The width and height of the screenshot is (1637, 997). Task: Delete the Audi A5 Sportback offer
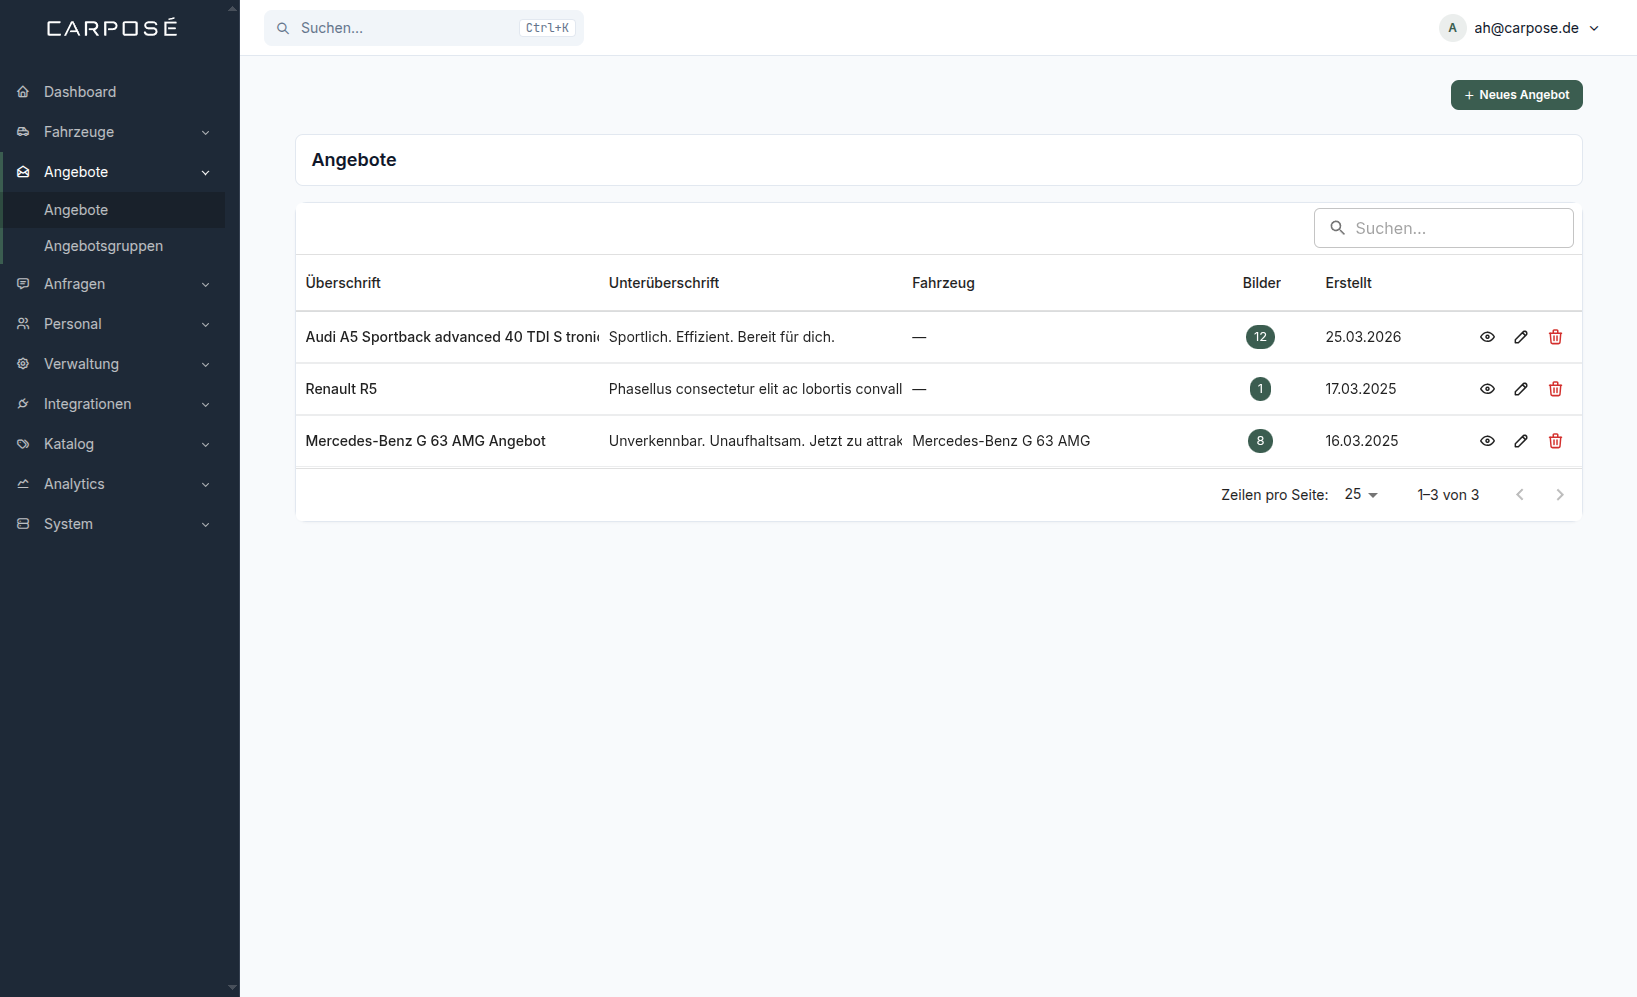(x=1555, y=337)
